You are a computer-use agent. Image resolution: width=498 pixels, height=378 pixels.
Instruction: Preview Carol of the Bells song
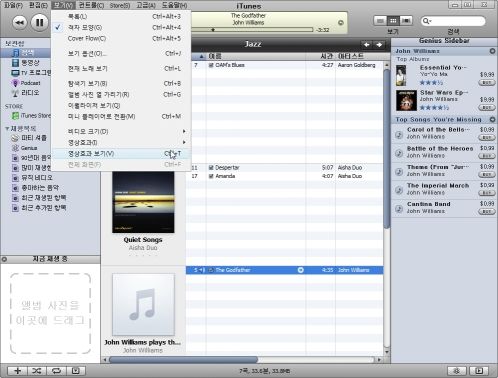[x=399, y=134]
